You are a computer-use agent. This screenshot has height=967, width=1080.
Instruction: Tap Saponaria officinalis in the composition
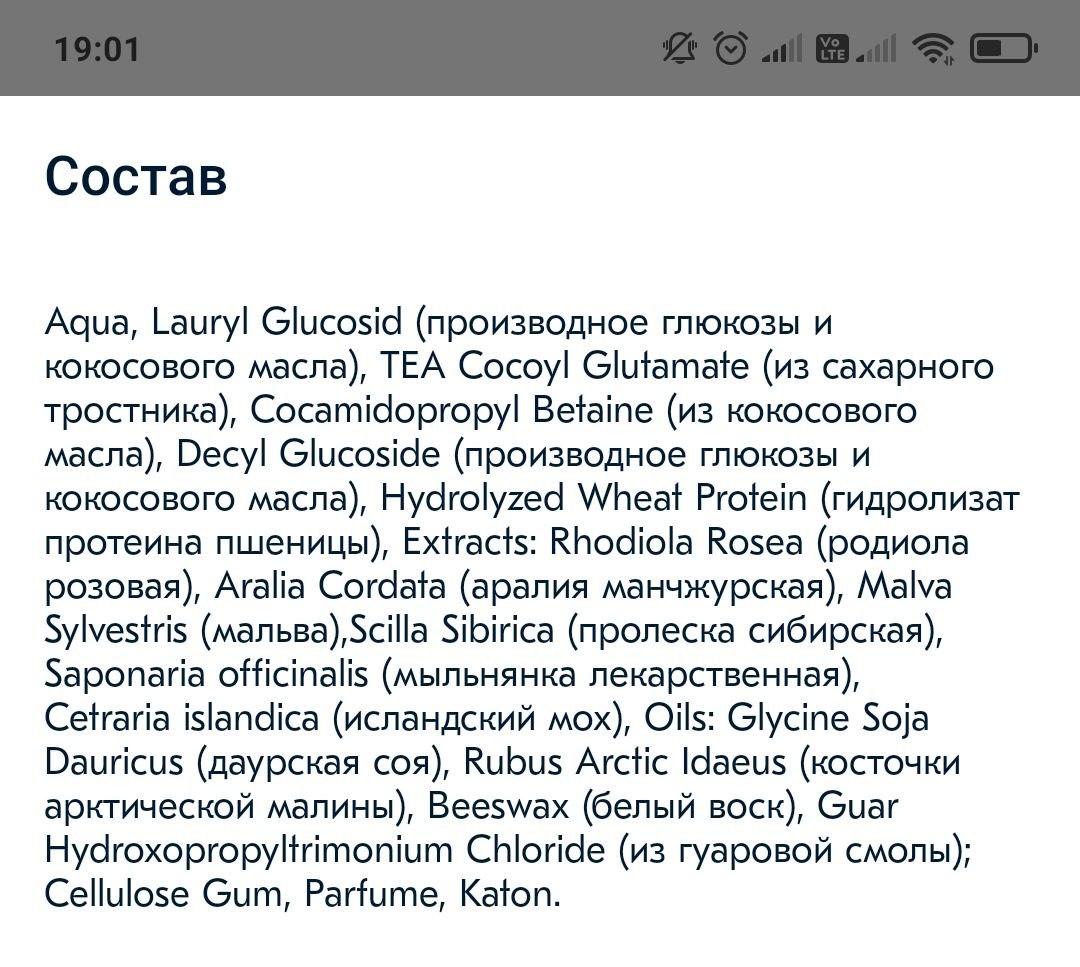(x=207, y=674)
